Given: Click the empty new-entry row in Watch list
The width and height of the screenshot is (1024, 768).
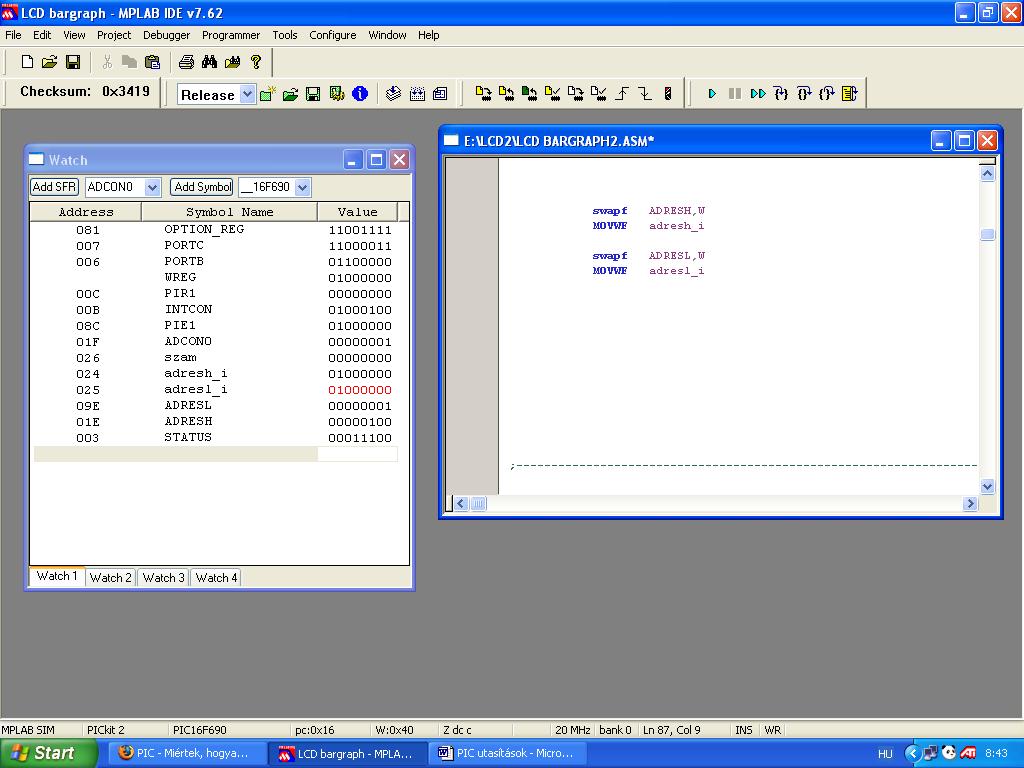Looking at the screenshot, I should [x=216, y=454].
